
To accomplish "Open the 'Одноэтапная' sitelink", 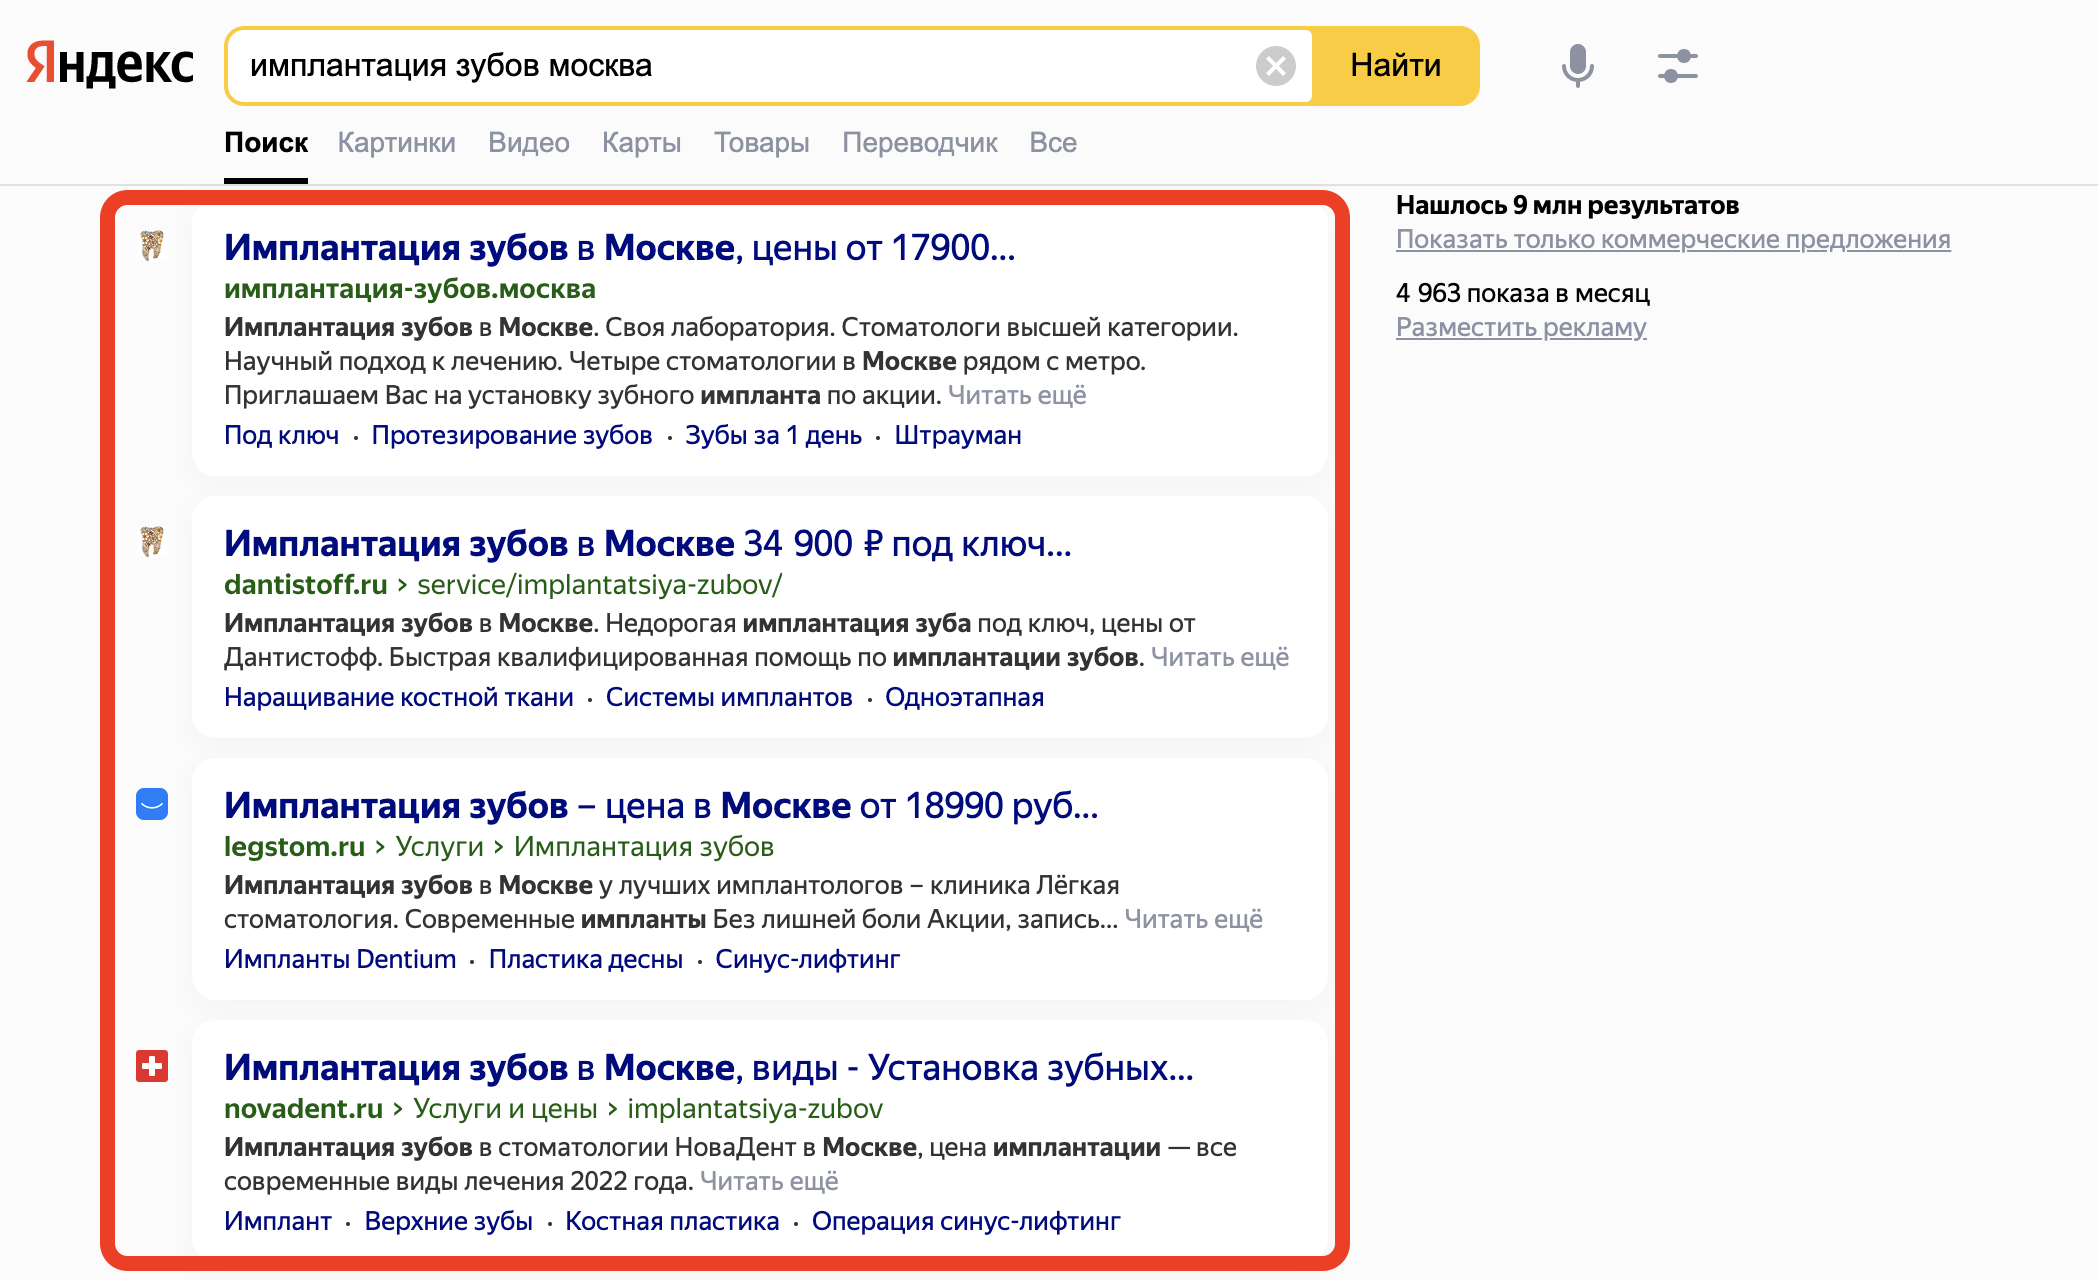I will tap(964, 697).
